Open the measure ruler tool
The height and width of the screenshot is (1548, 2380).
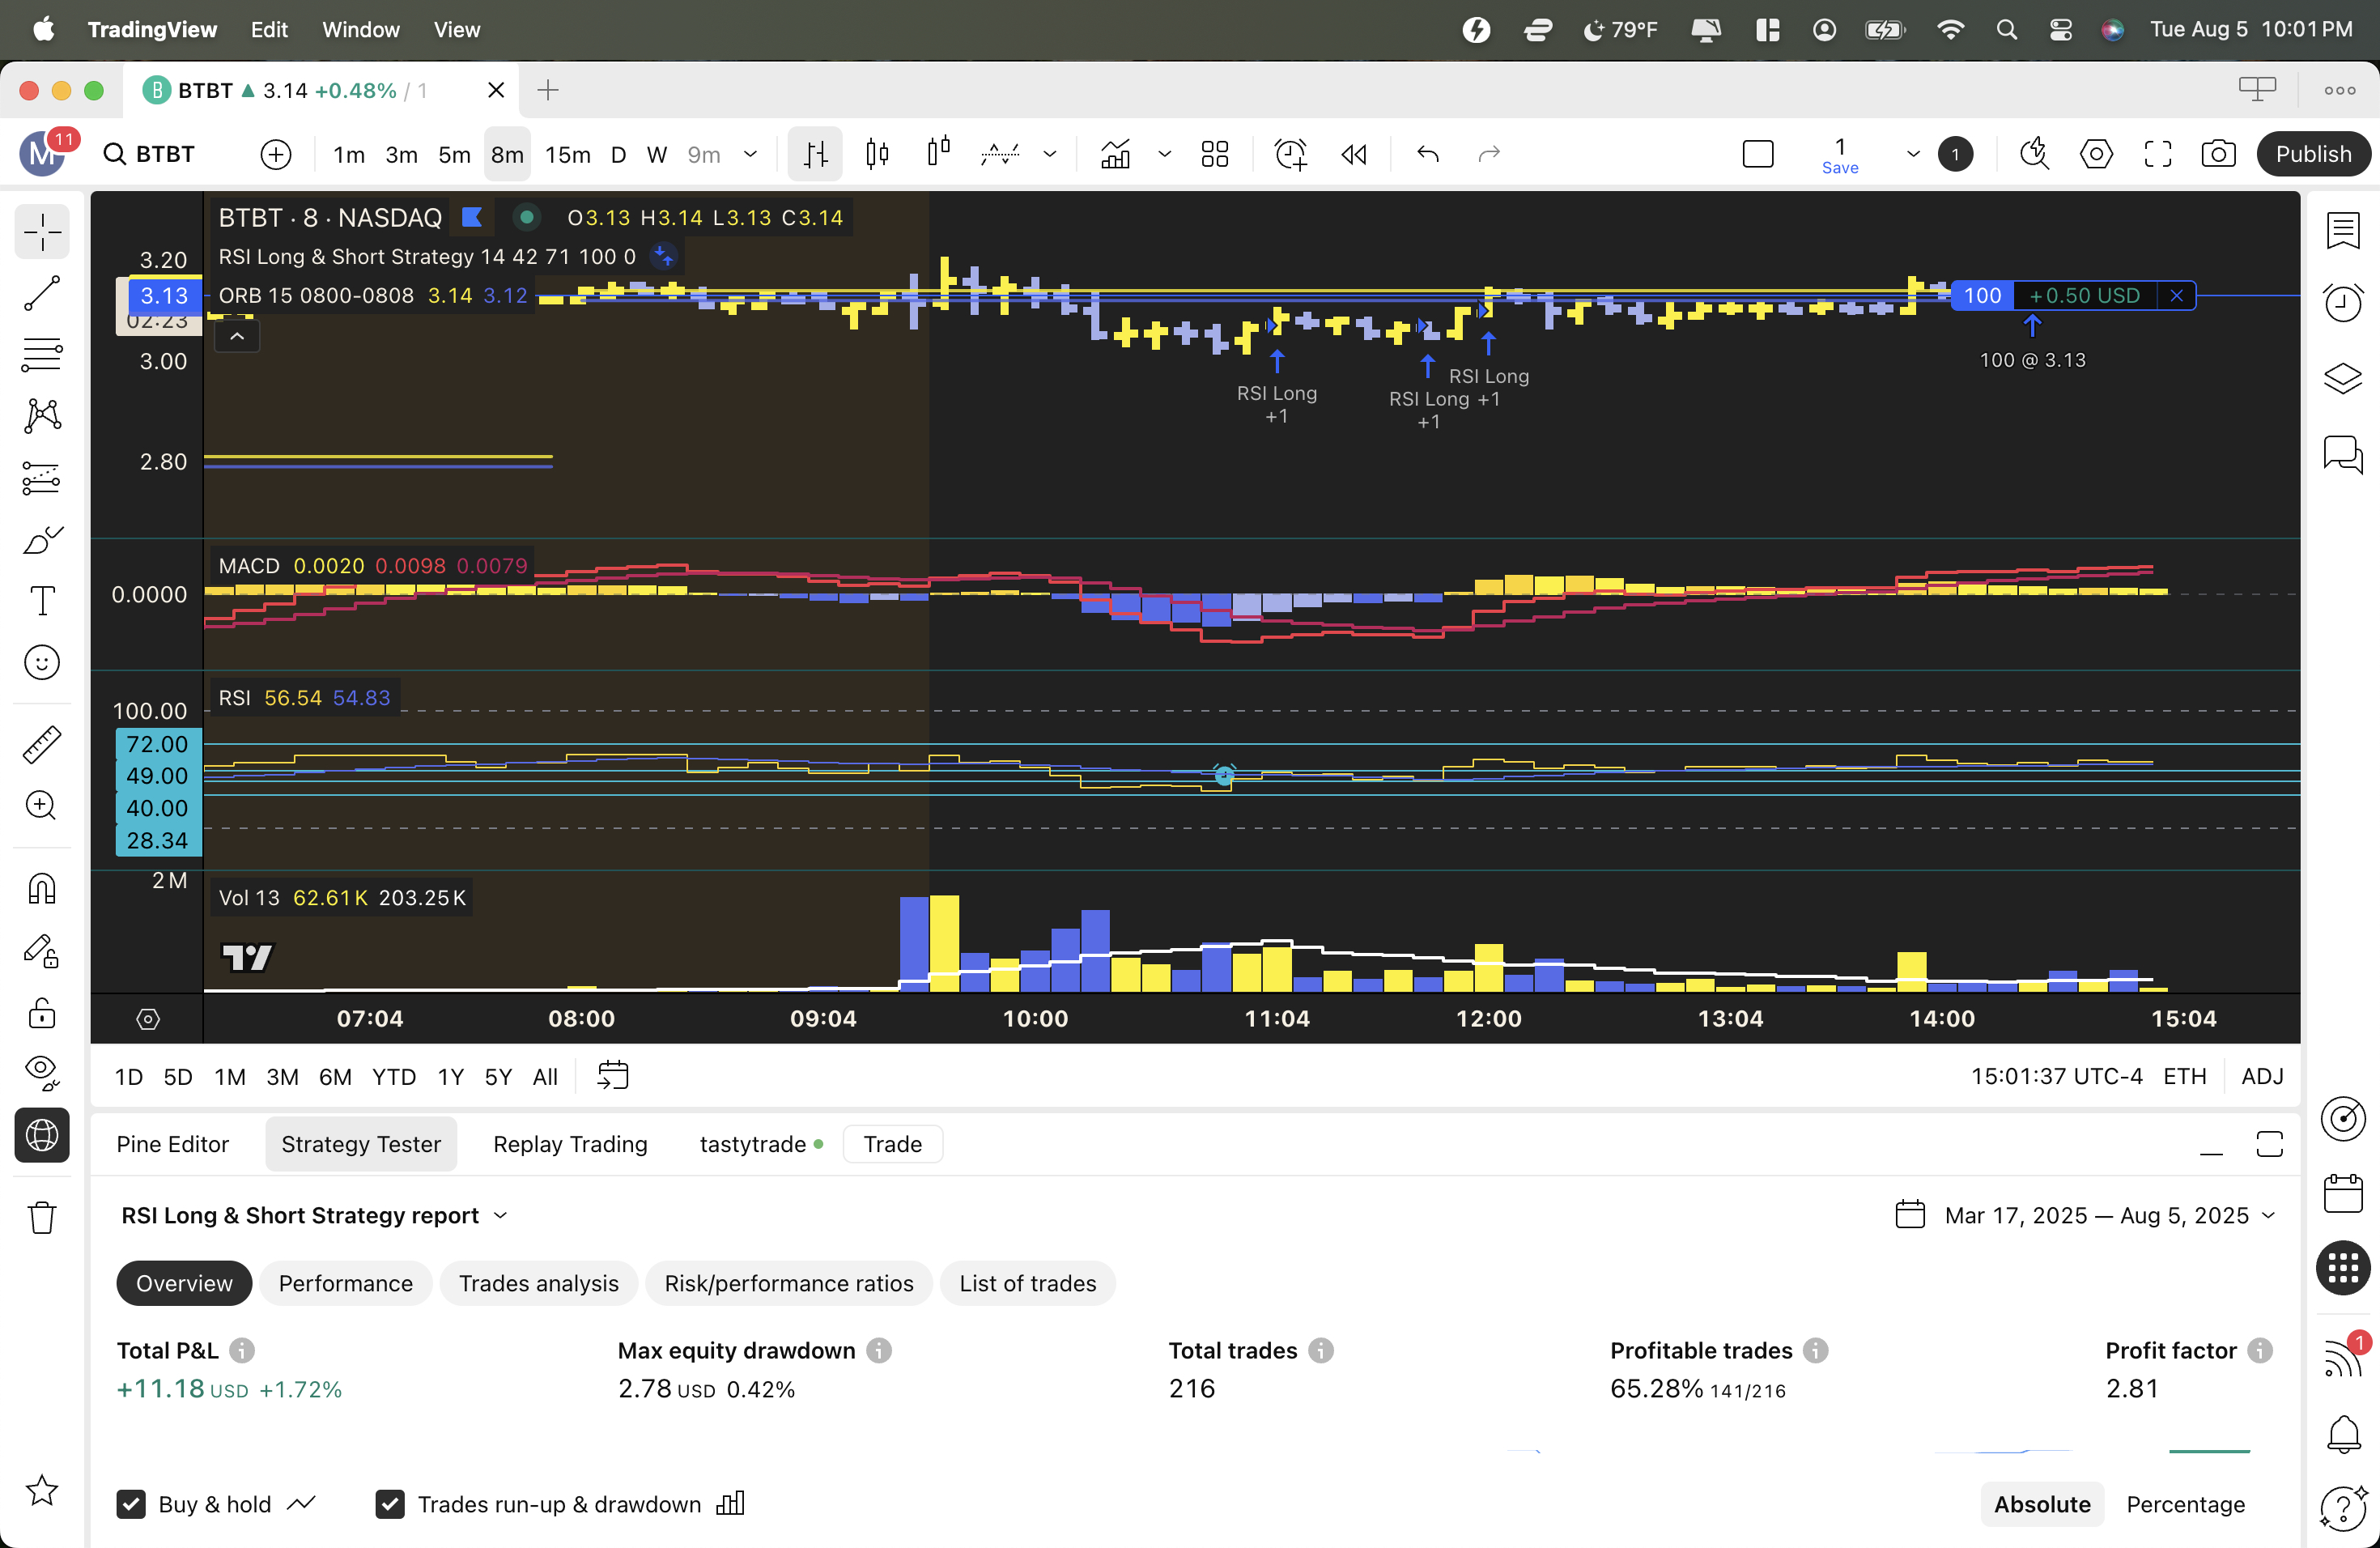41,744
